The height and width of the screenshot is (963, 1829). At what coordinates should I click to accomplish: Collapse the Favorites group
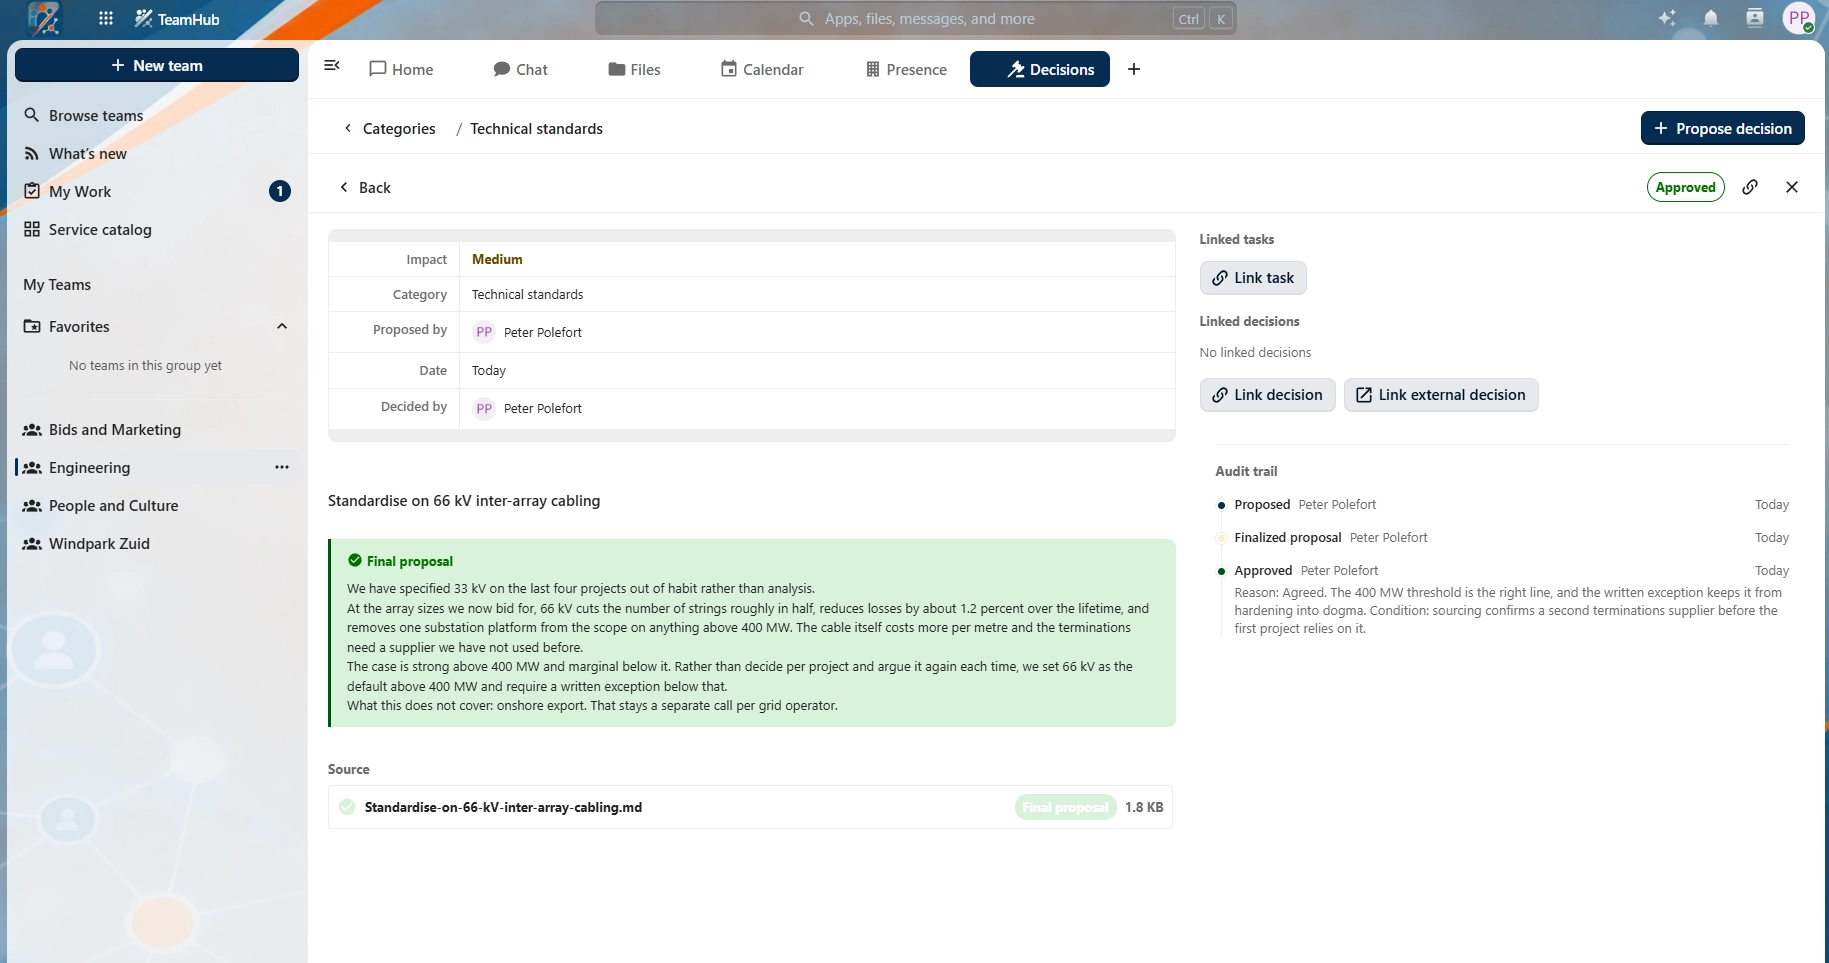(282, 326)
